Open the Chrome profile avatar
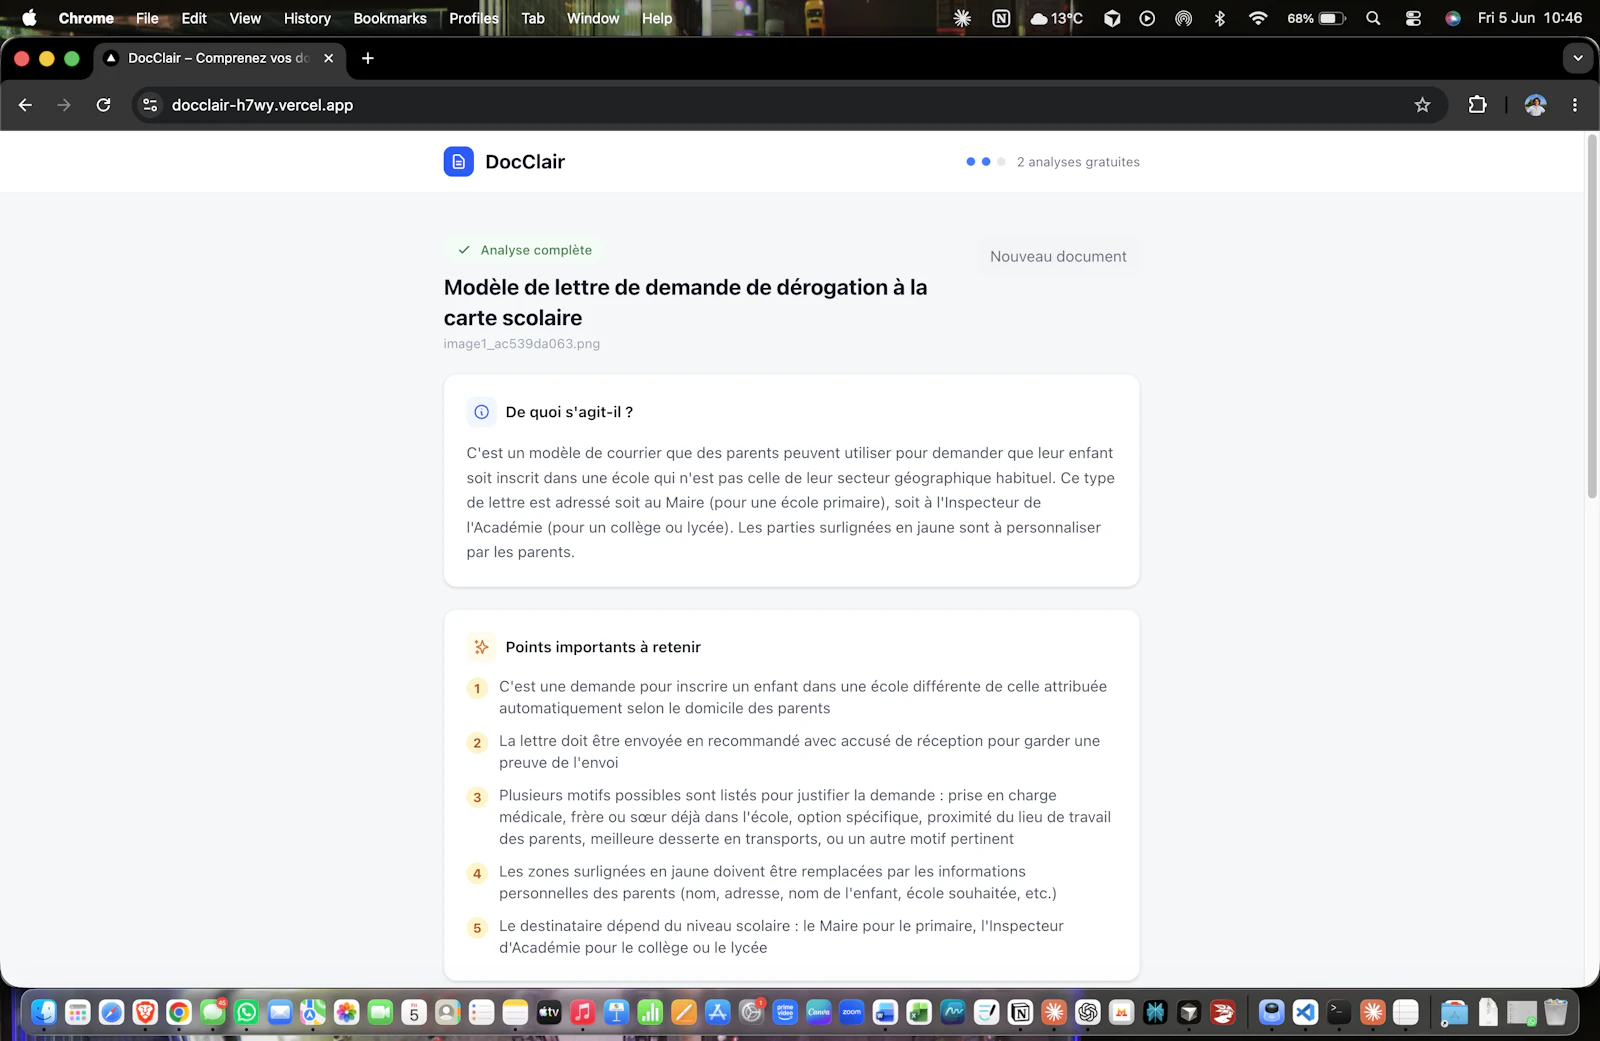 tap(1535, 105)
